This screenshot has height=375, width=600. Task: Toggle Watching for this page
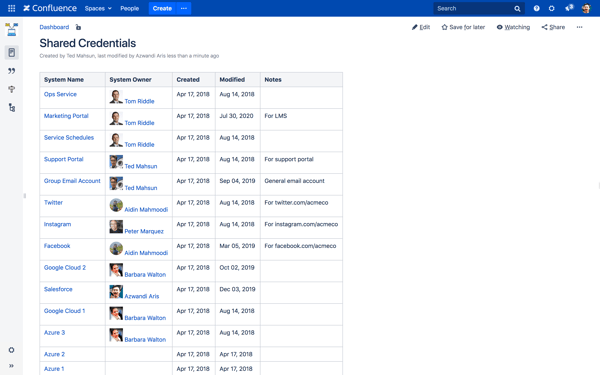click(513, 27)
